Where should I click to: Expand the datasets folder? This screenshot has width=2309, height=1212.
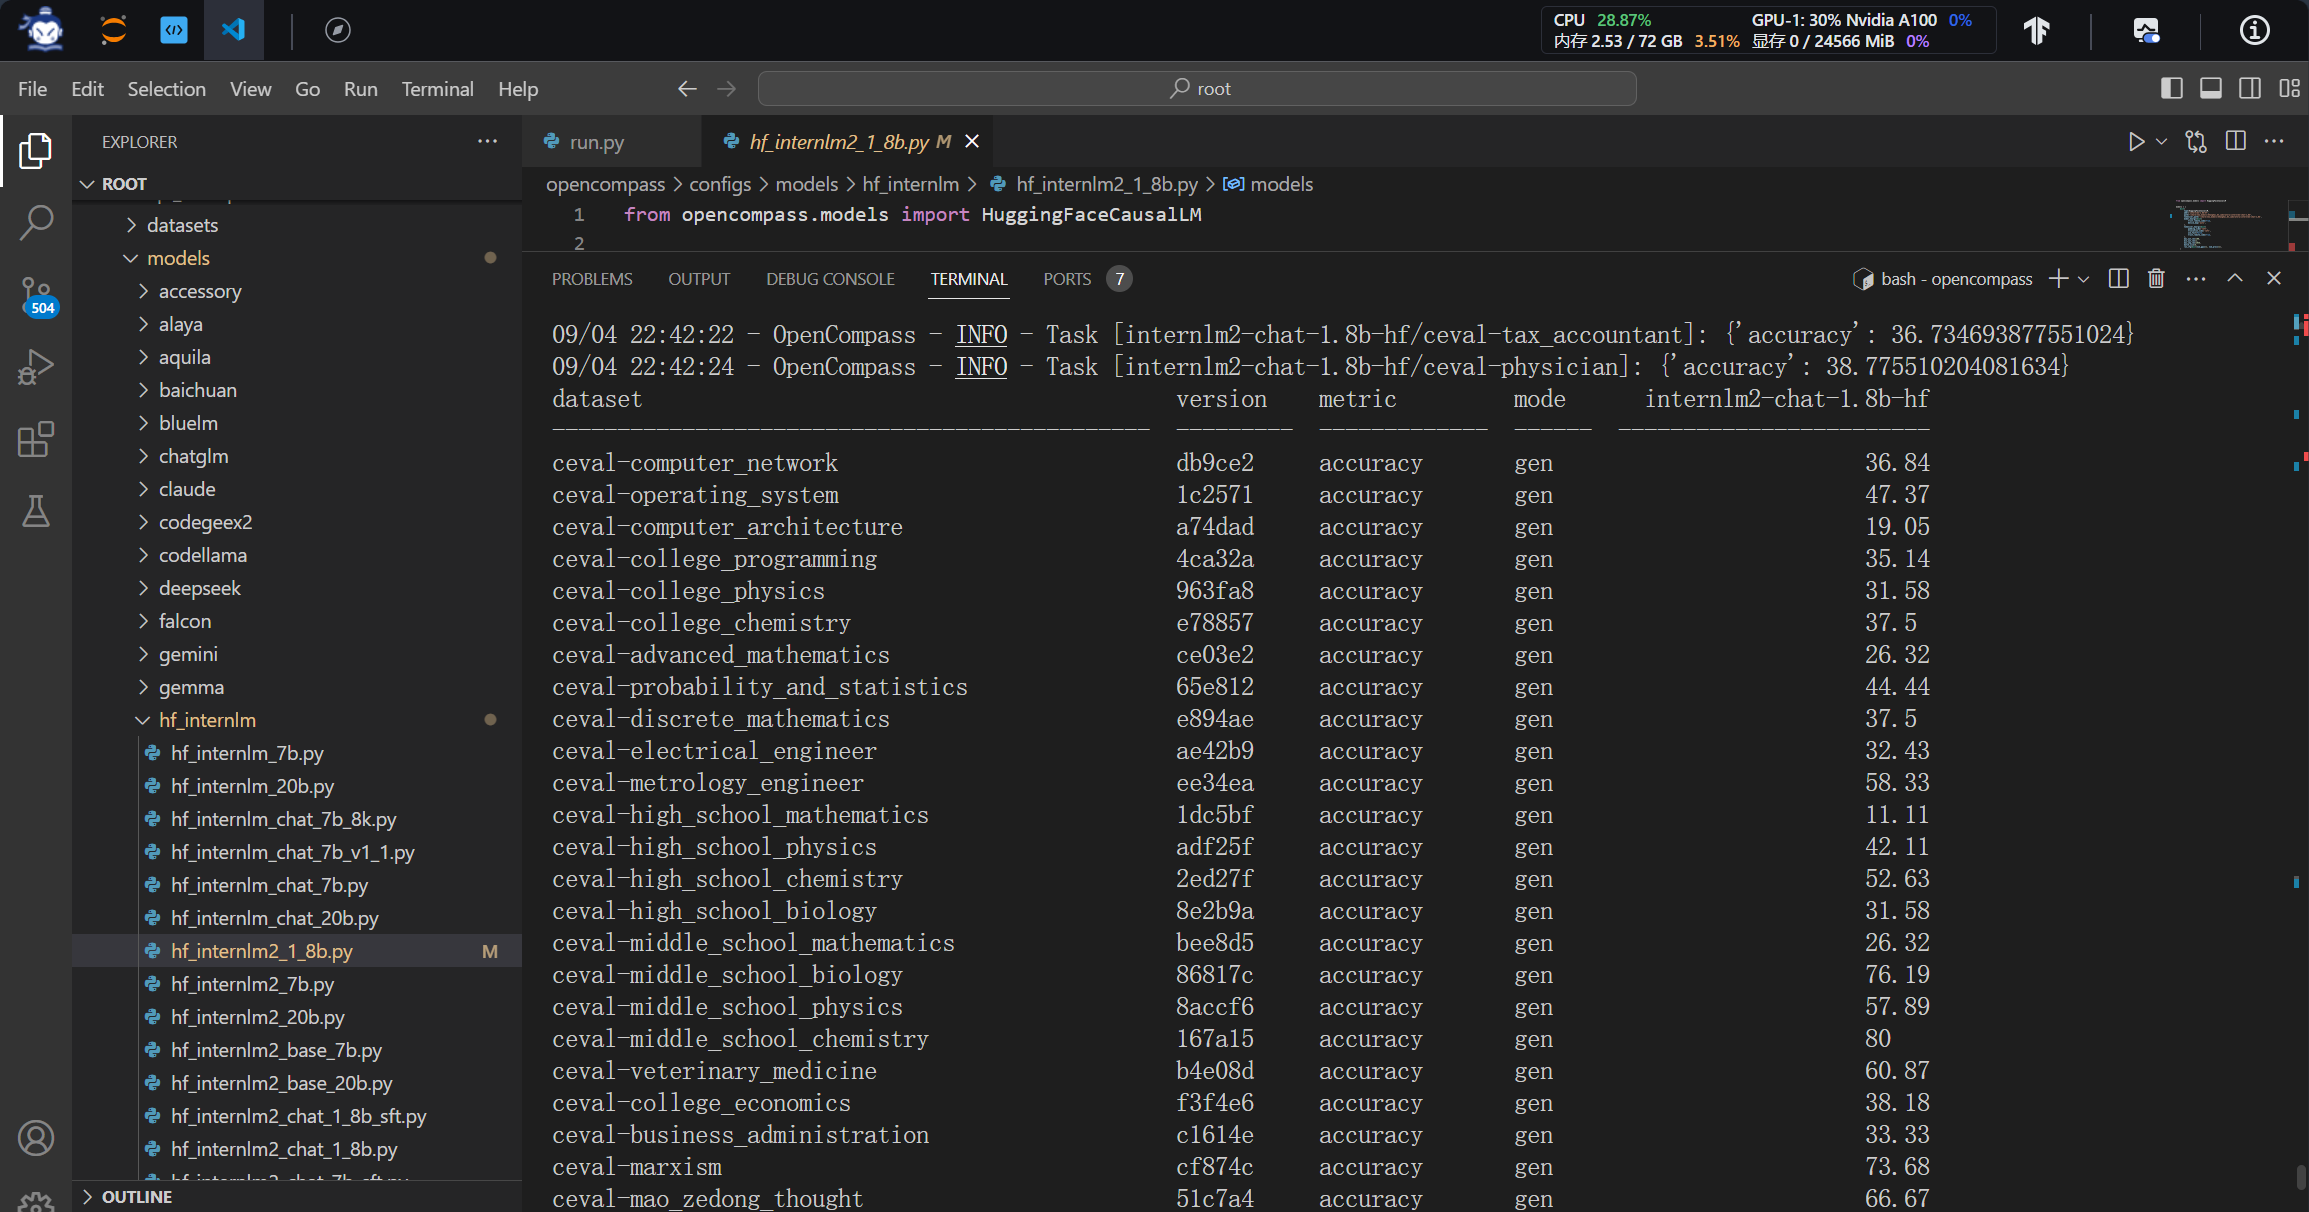[182, 225]
